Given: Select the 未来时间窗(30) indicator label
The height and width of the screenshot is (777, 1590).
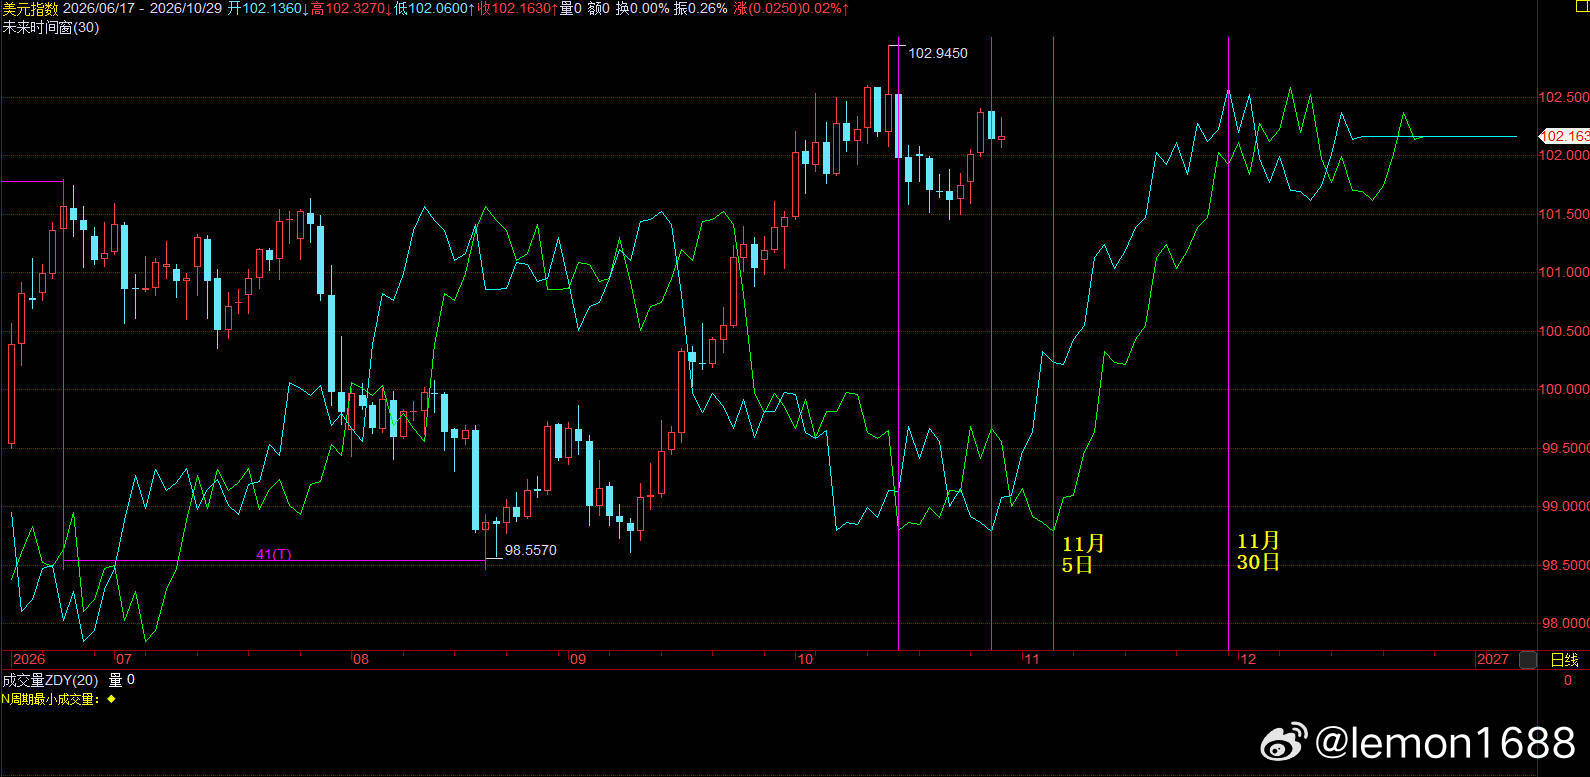Looking at the screenshot, I should coord(50,27).
